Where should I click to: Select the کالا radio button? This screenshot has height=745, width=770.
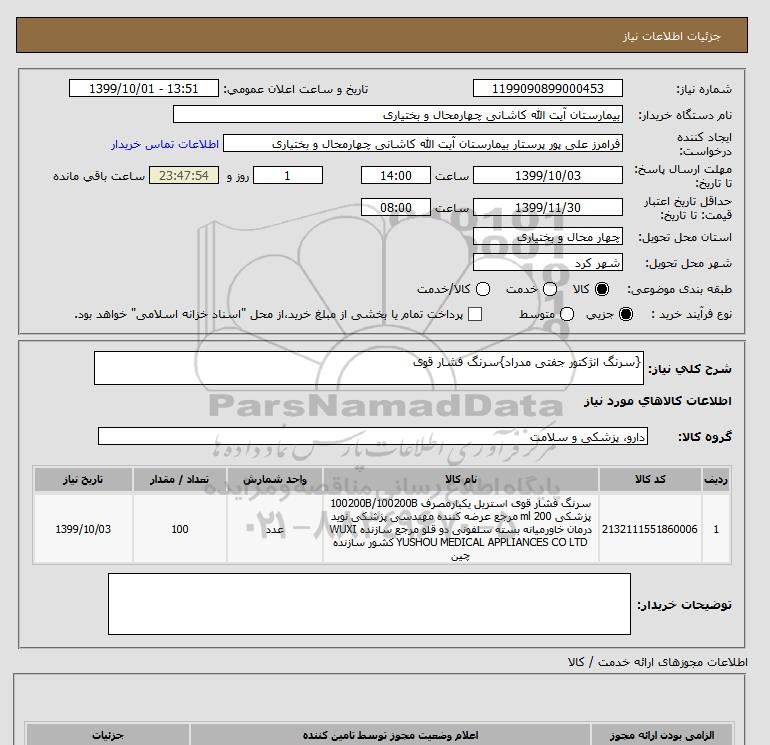(x=602, y=289)
